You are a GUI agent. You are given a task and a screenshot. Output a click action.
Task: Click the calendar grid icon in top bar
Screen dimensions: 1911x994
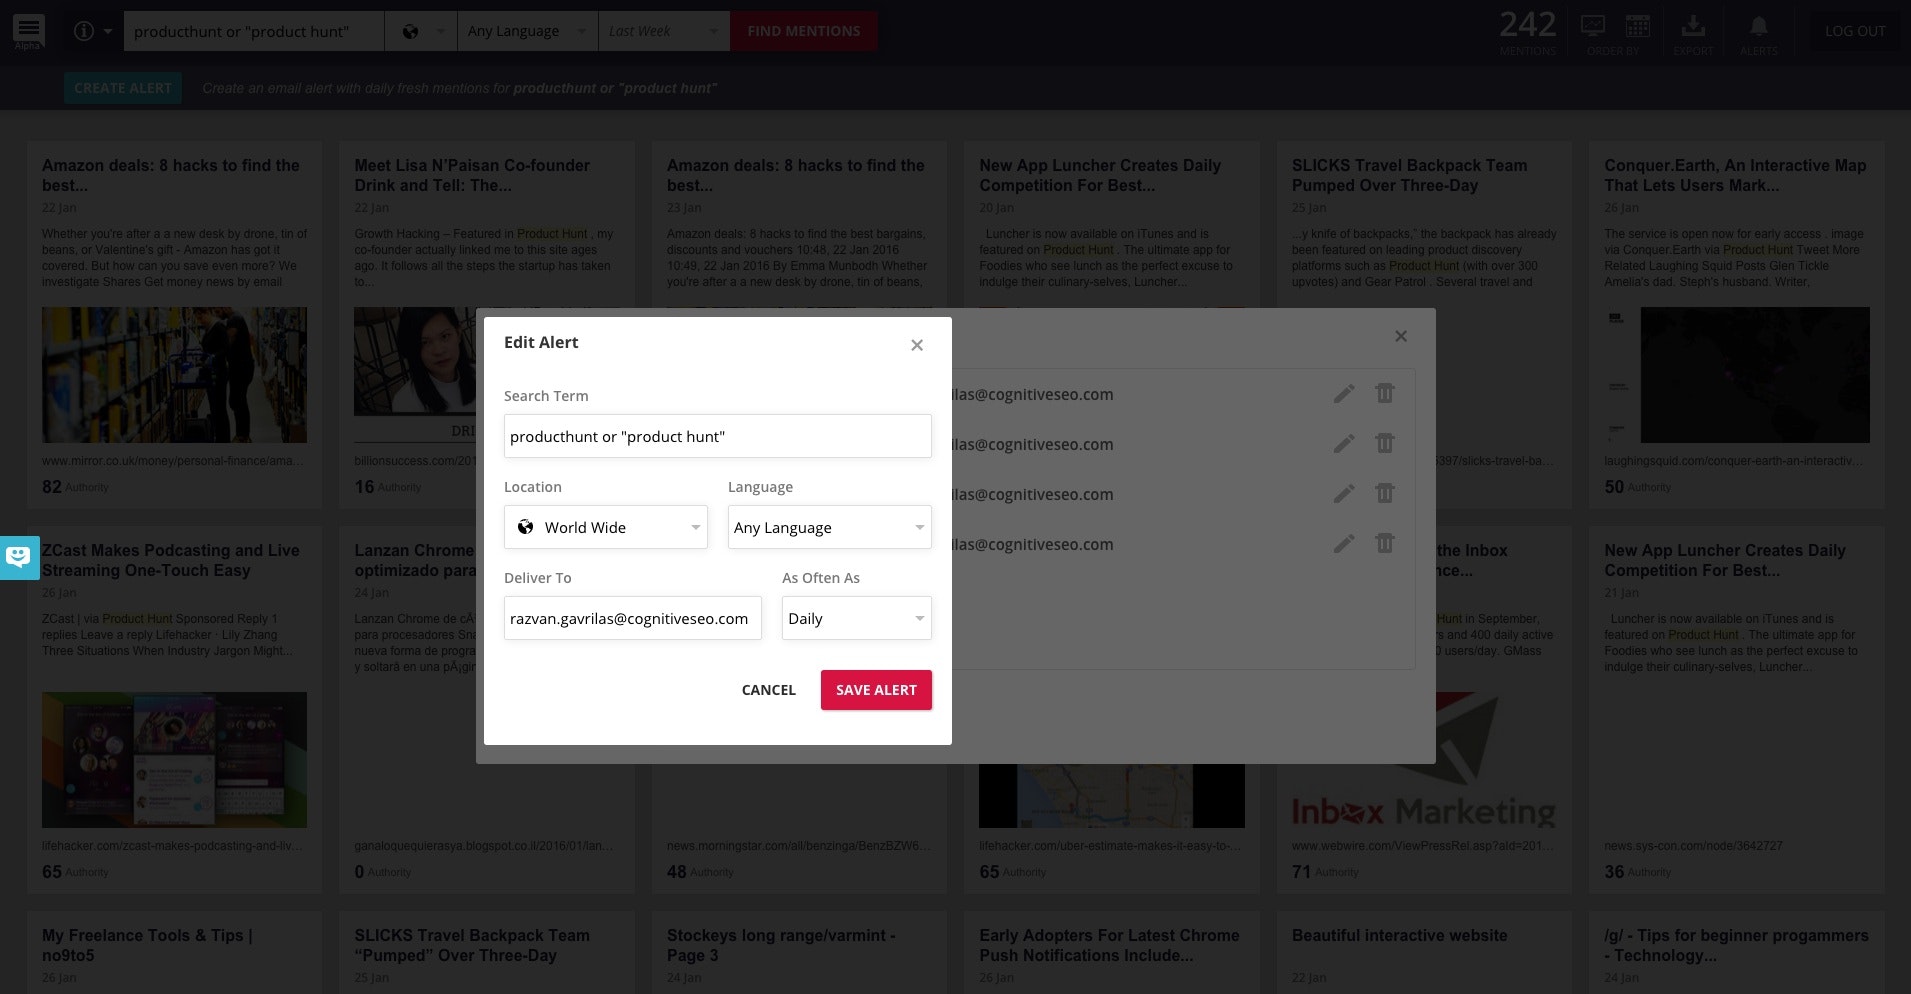click(1638, 26)
